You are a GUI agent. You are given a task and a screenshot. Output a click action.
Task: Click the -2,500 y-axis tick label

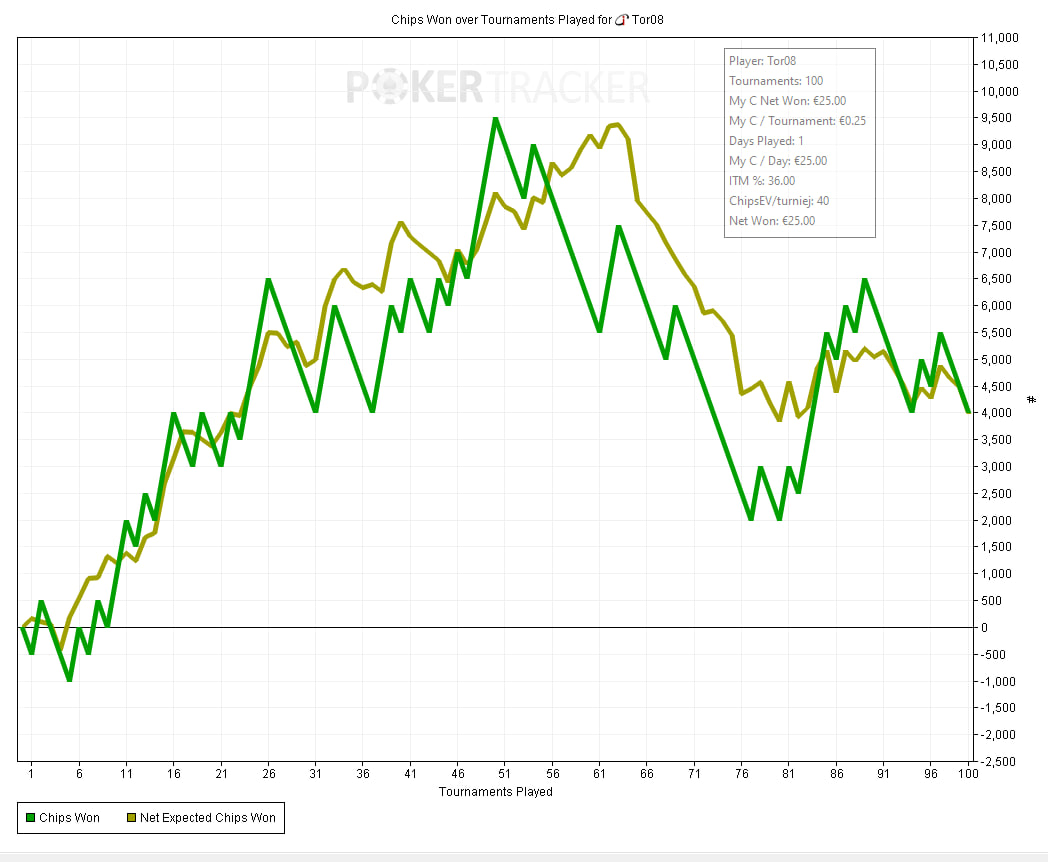coord(998,761)
